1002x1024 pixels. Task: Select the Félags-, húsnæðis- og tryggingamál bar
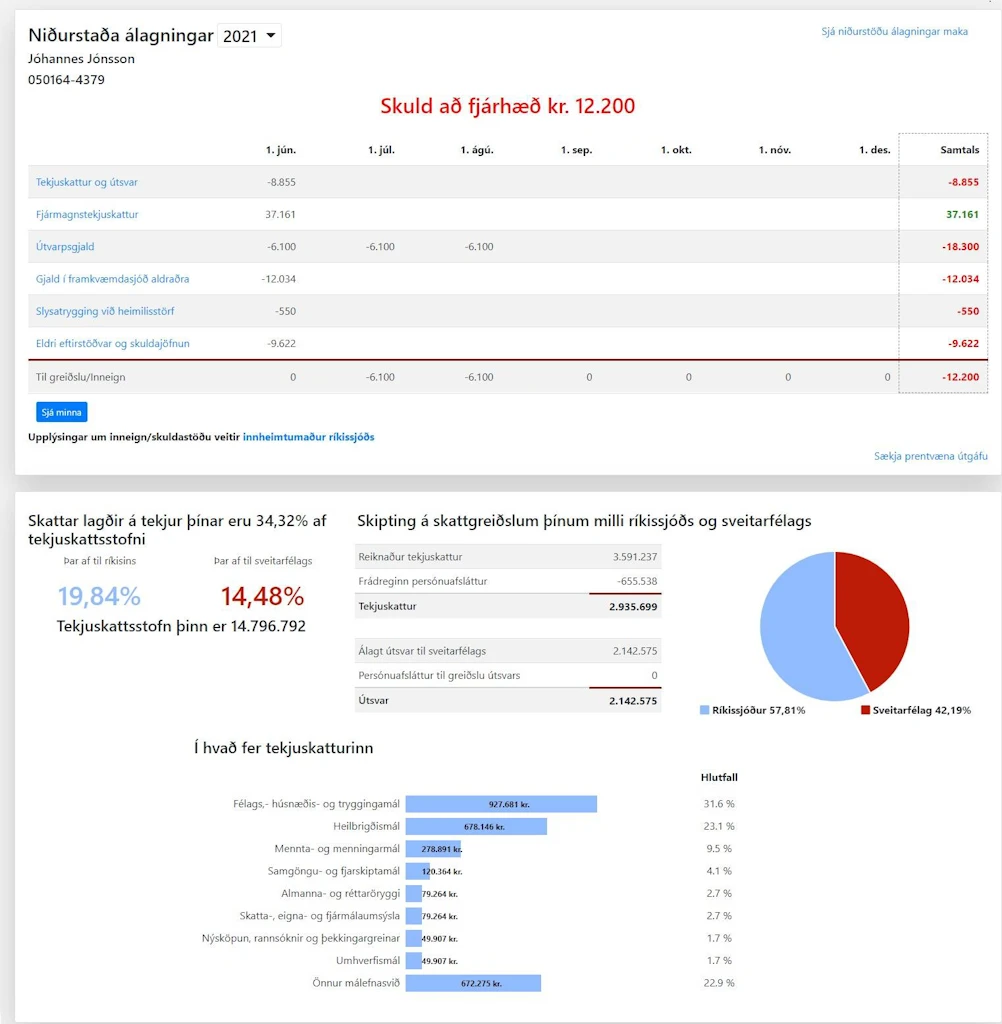point(501,804)
